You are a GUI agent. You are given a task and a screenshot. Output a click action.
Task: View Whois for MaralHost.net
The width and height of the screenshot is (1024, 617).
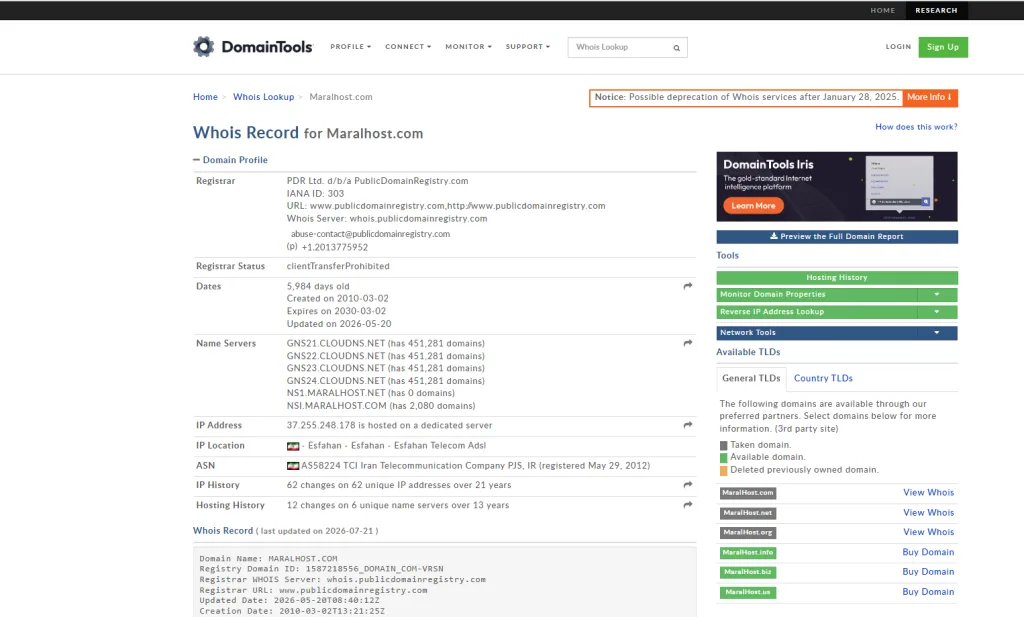click(928, 513)
